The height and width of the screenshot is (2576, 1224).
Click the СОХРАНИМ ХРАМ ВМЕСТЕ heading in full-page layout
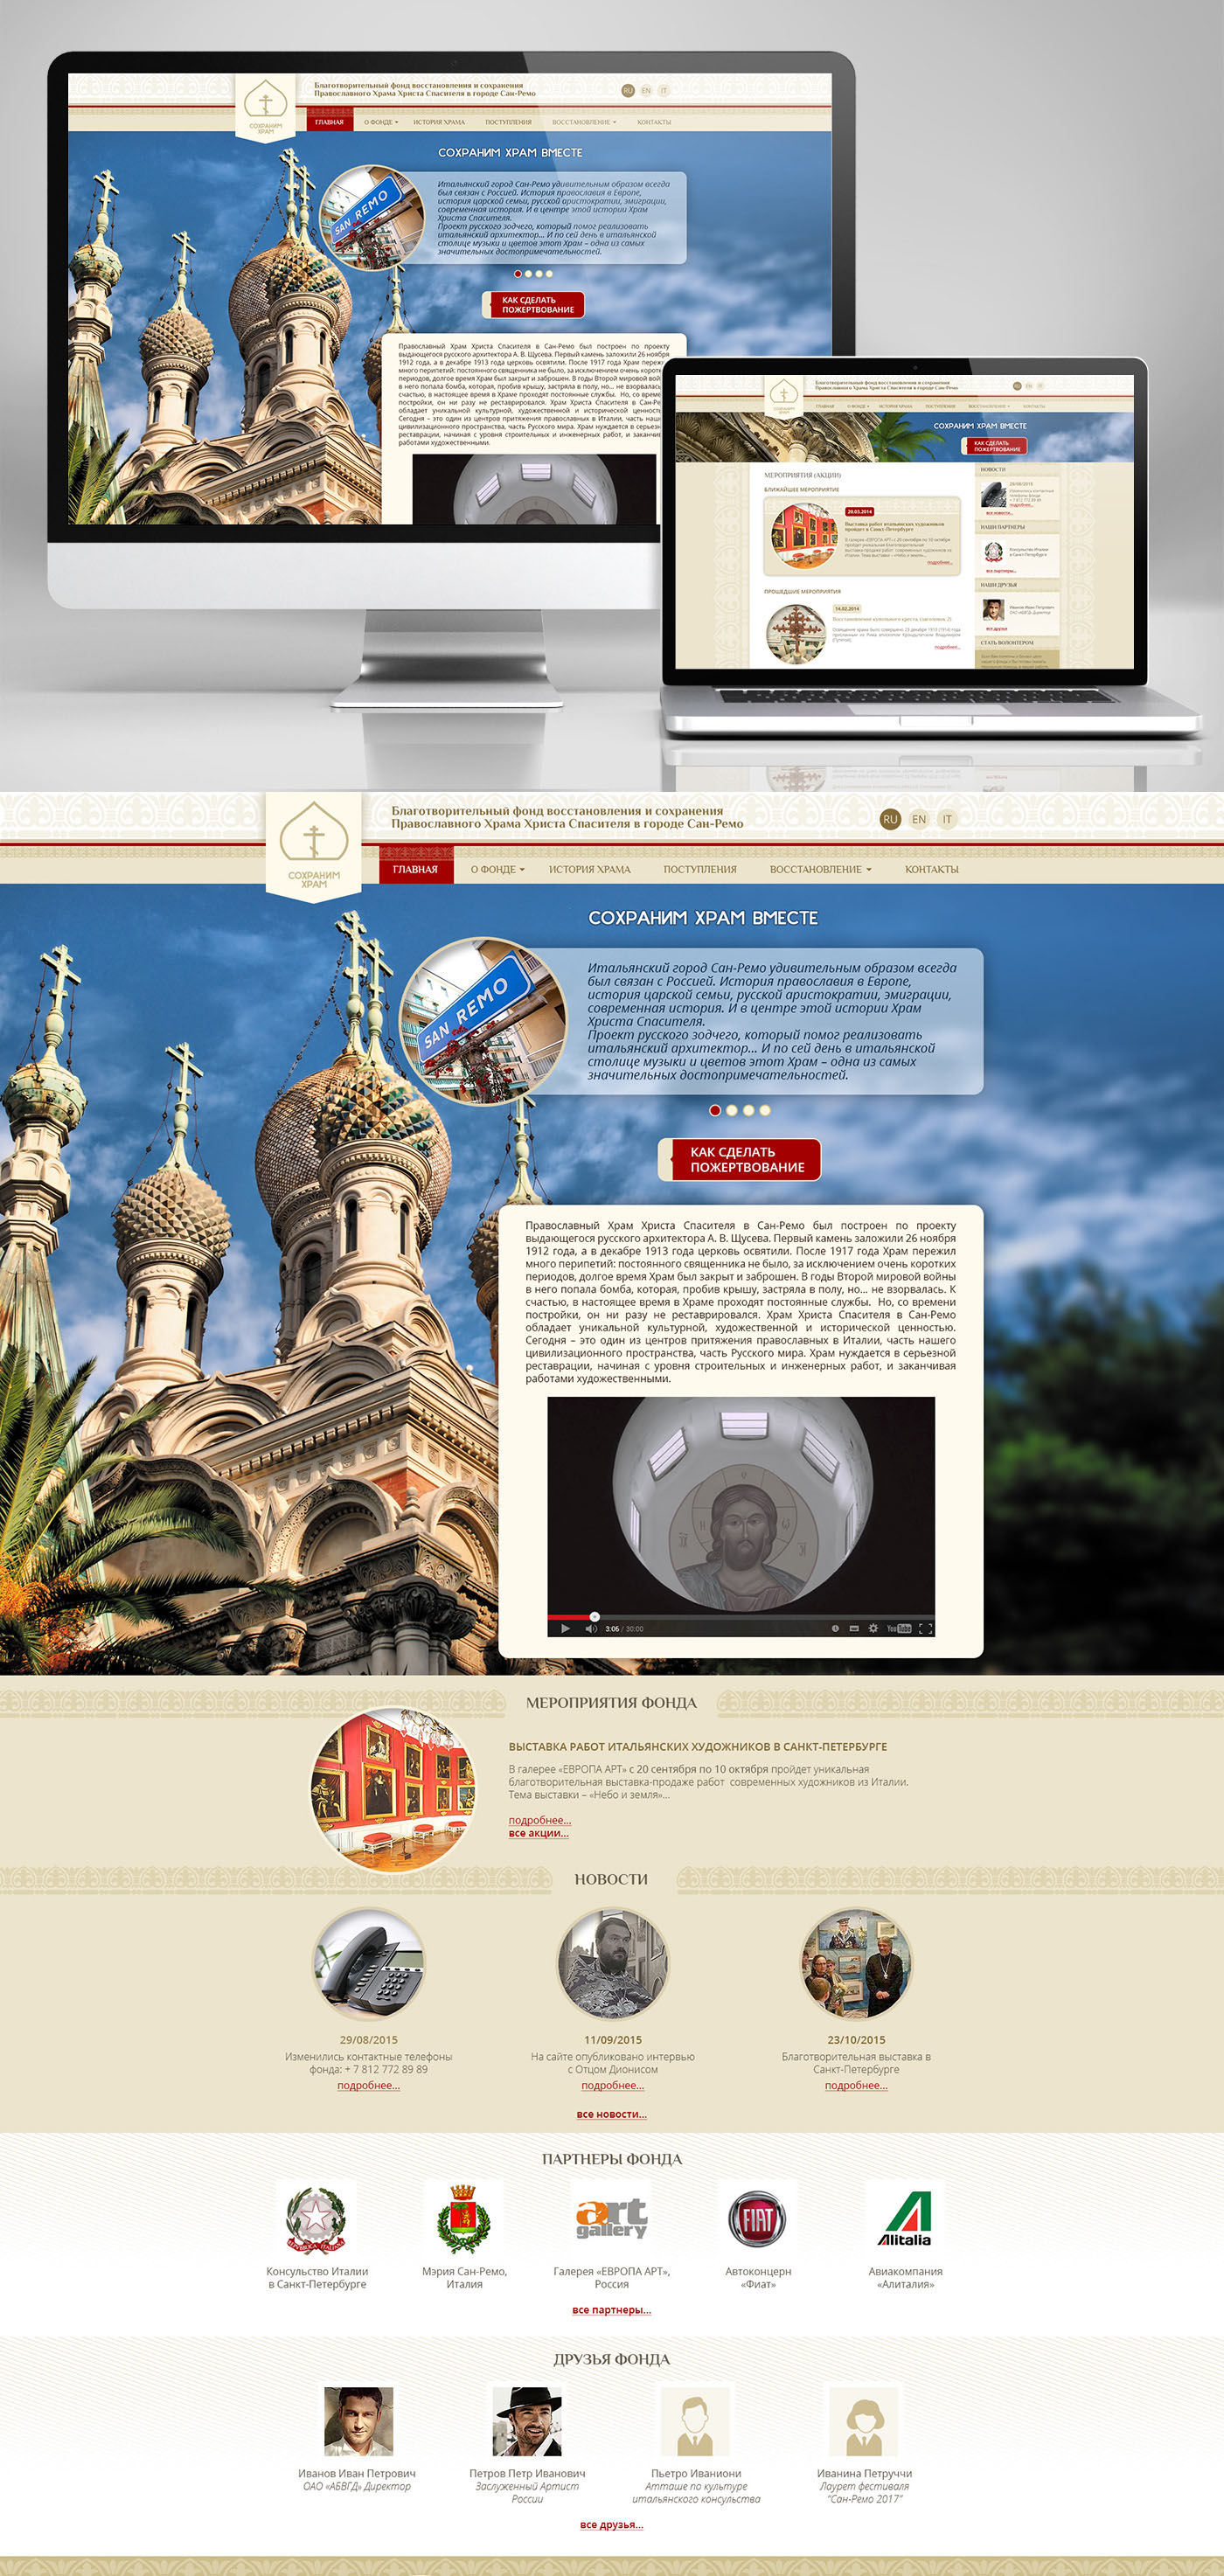coord(703,917)
